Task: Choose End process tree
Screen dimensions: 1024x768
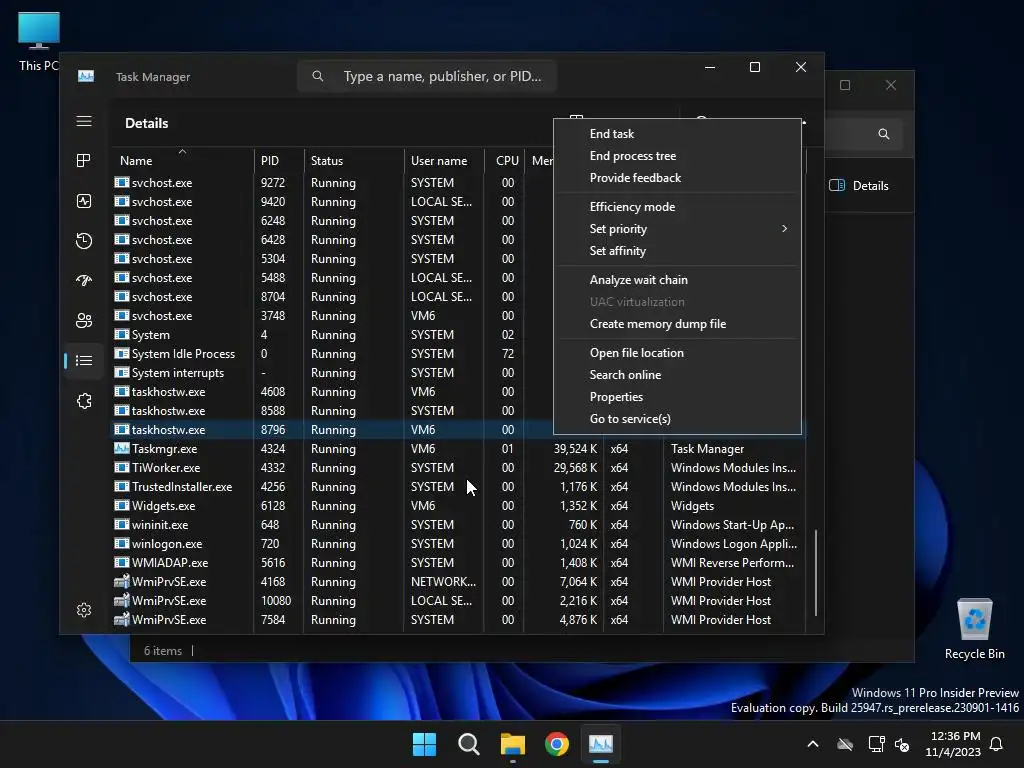Action: coord(677,155)
